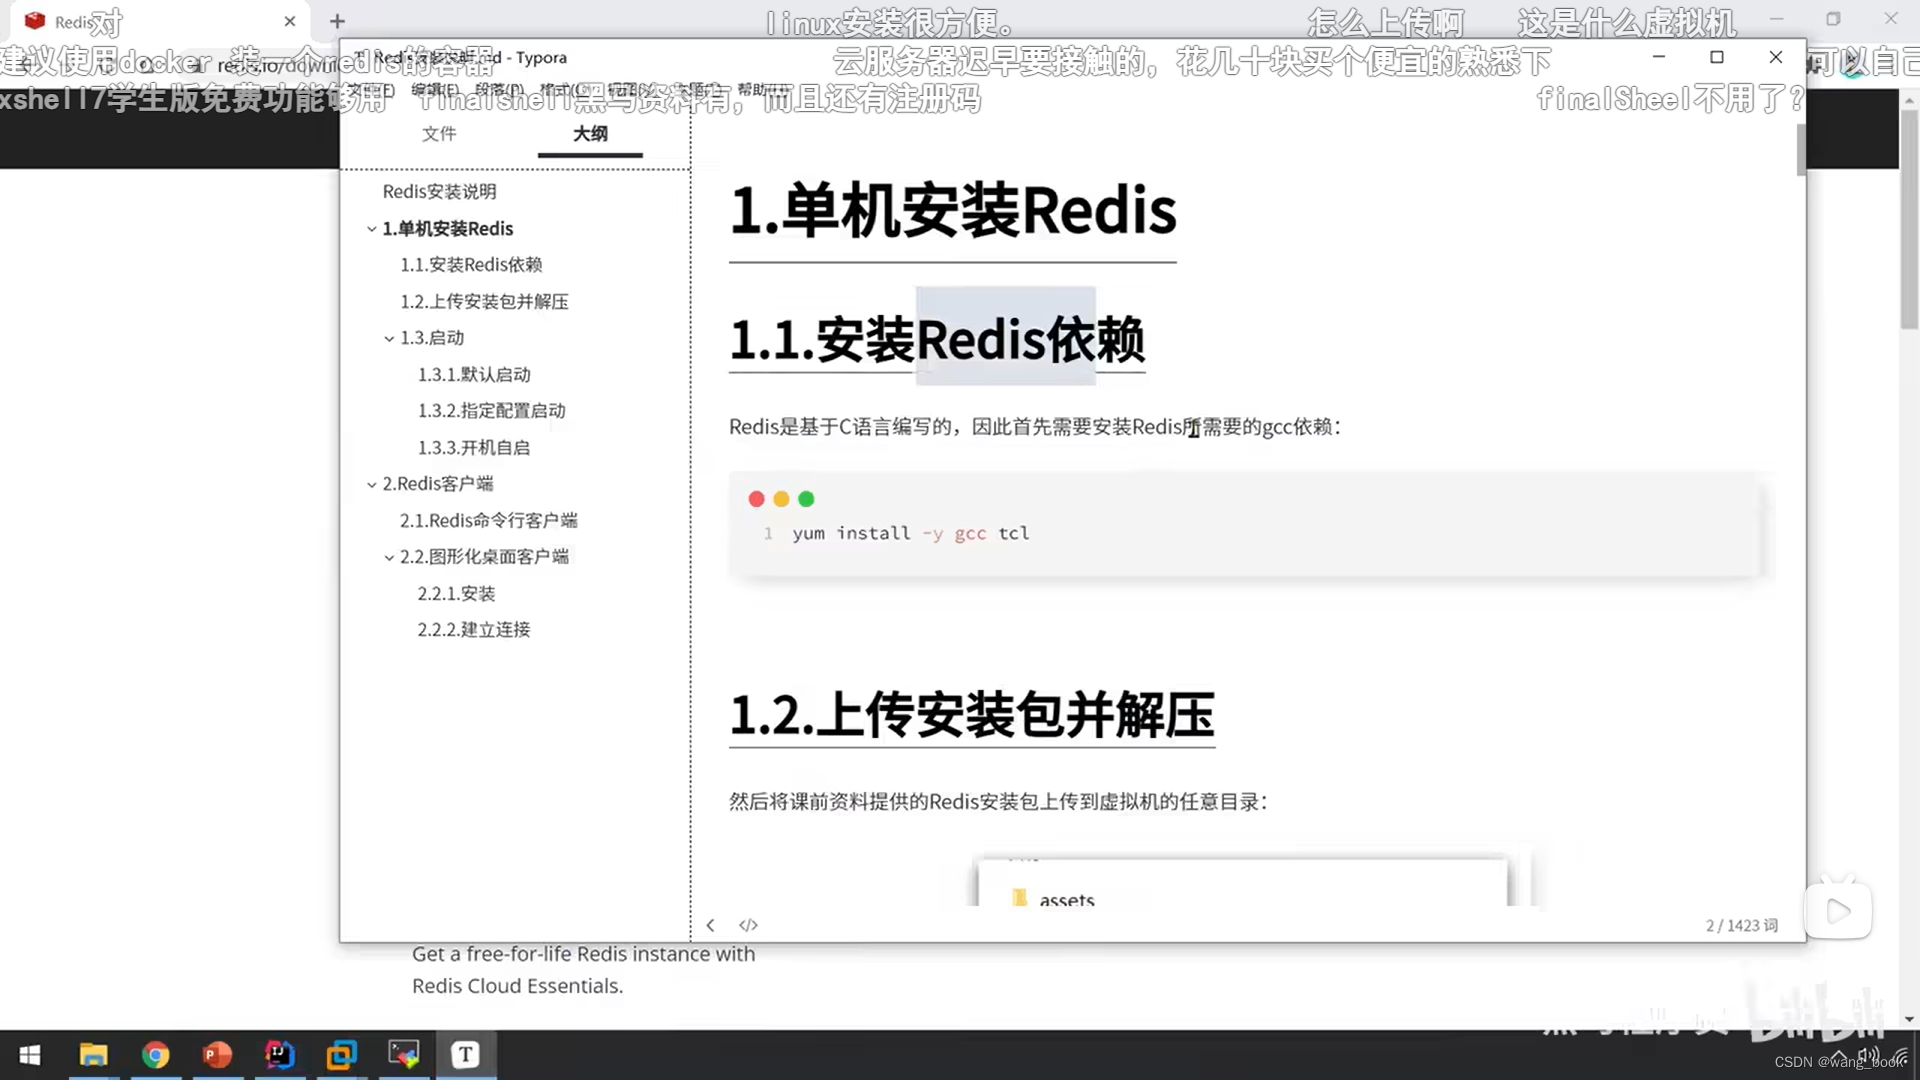Select the 1.3.2.指定配置启动 outline entry
Viewport: 1920px width, 1080px height.
coord(492,410)
